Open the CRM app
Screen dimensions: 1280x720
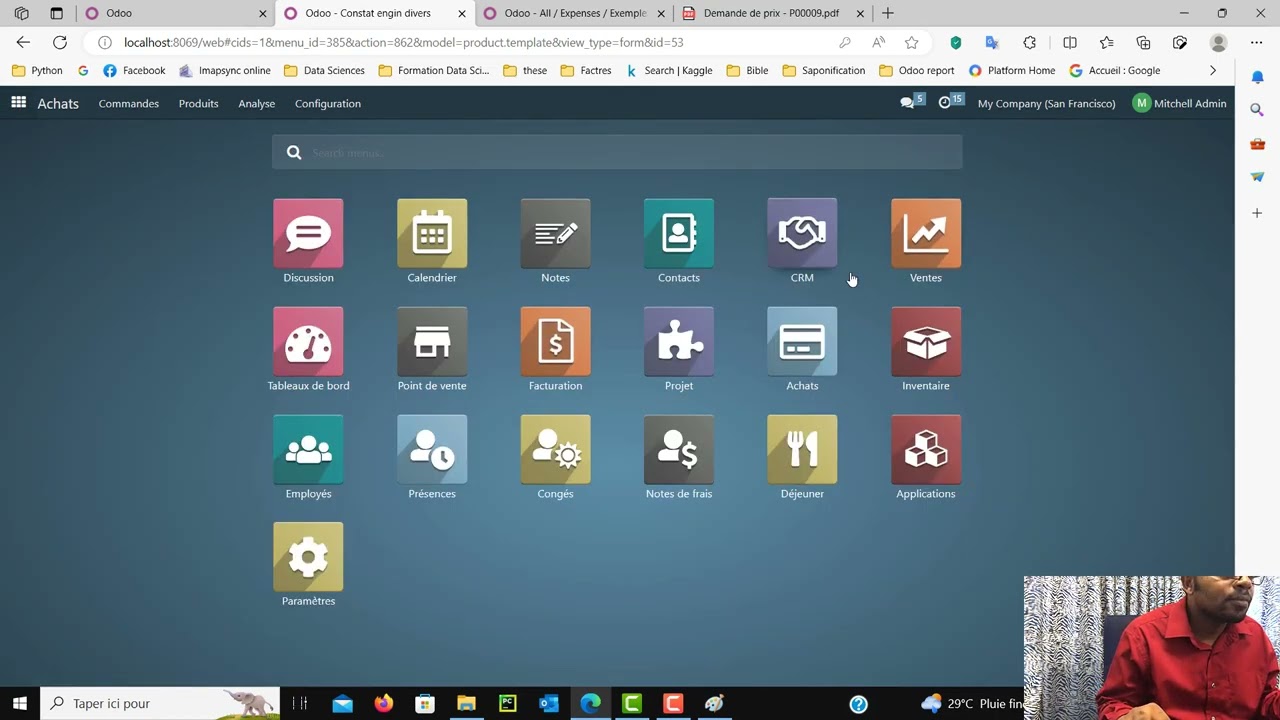point(802,234)
